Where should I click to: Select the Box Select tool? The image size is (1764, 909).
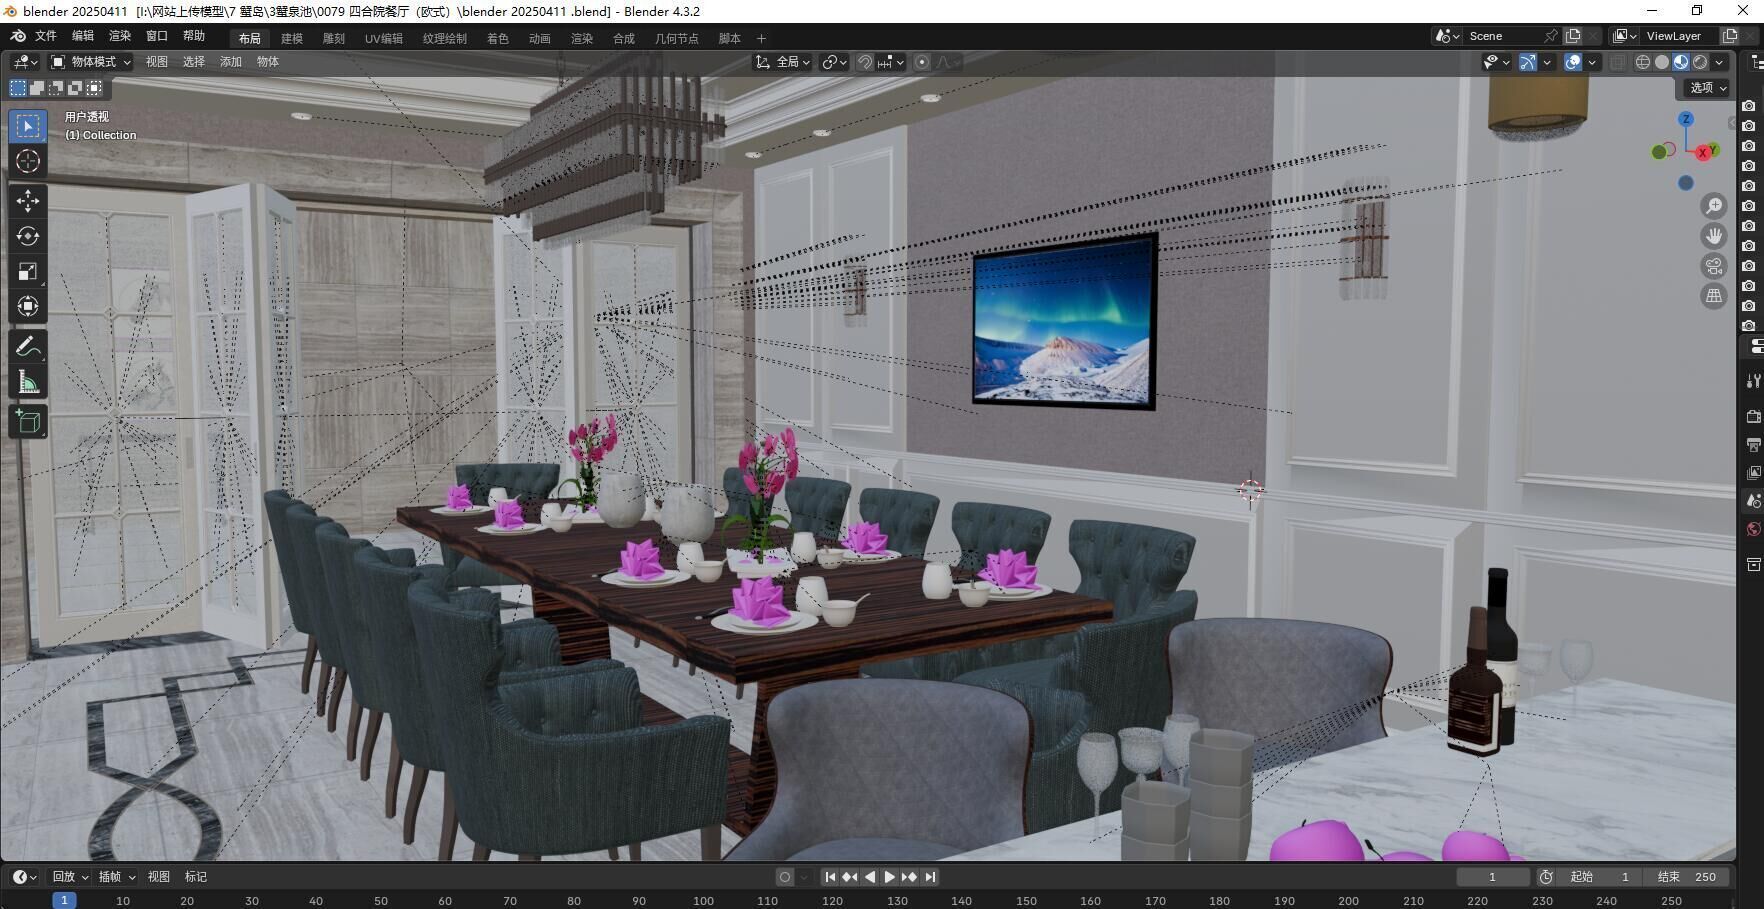point(28,126)
